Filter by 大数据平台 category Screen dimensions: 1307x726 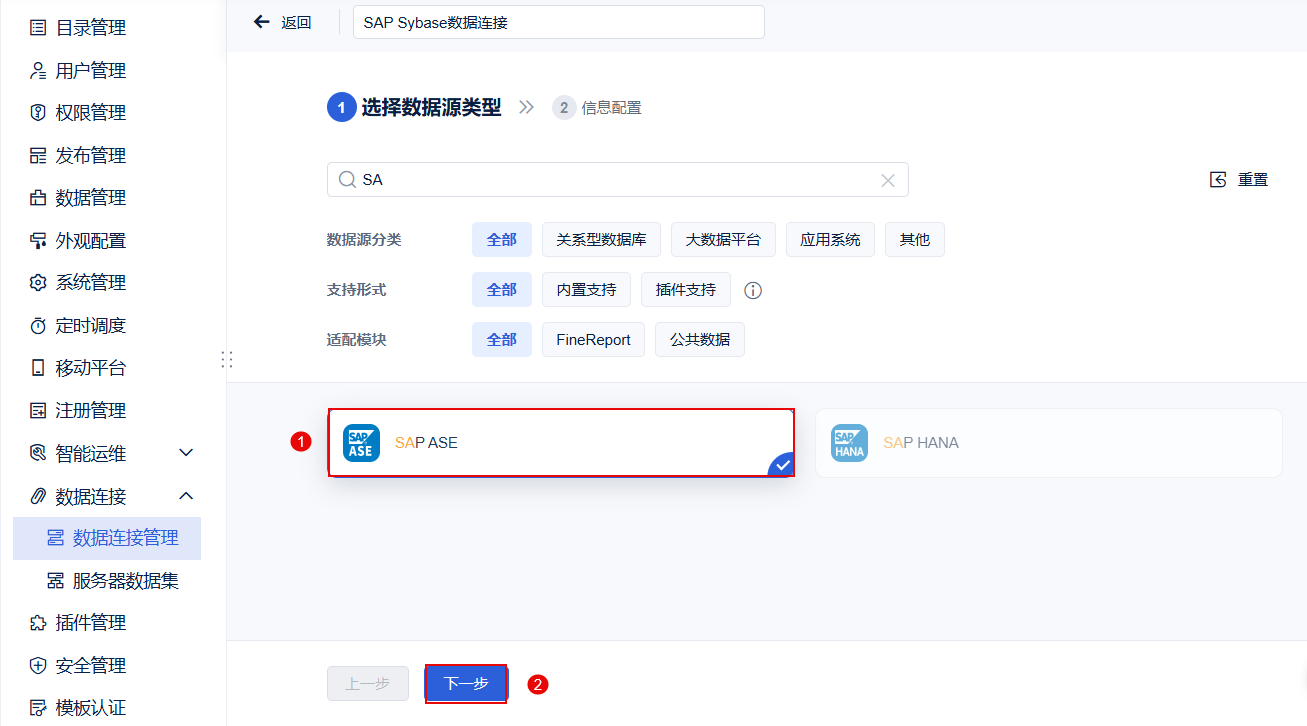pyautogui.click(x=723, y=240)
